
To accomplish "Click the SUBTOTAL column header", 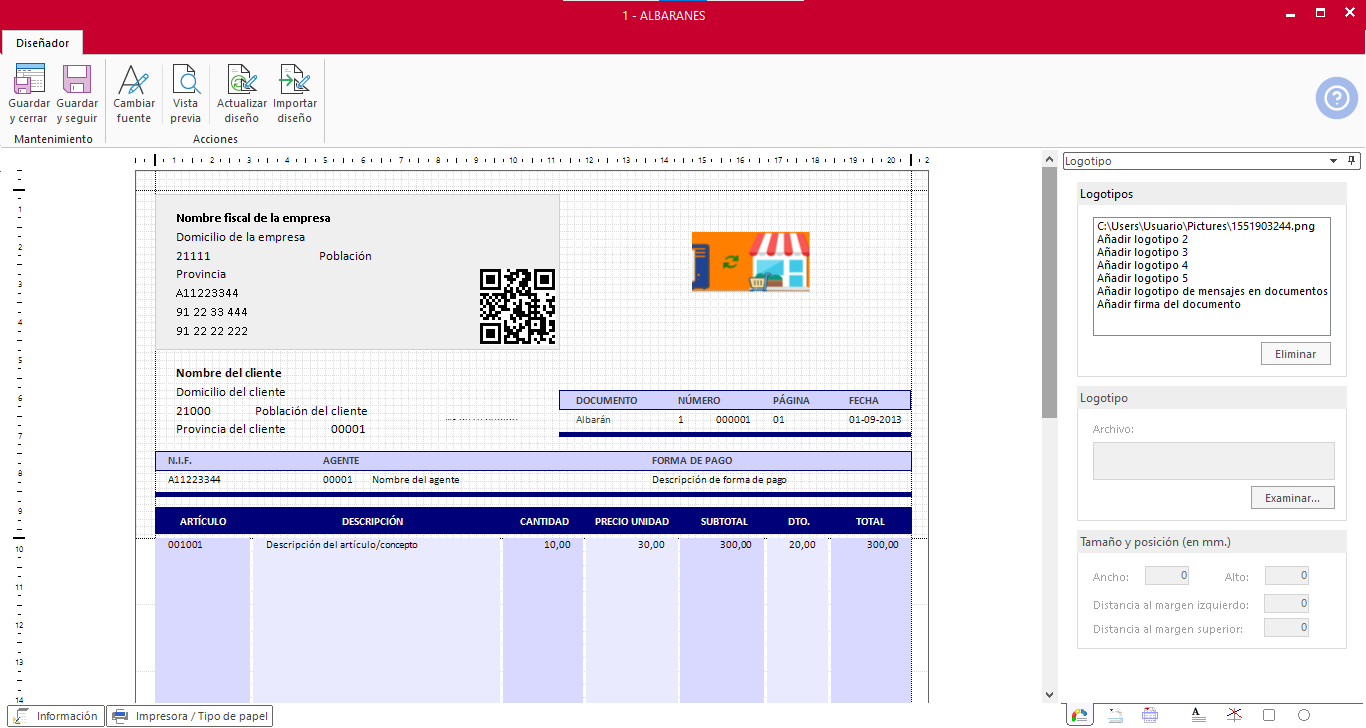I will pyautogui.click(x=724, y=522).
